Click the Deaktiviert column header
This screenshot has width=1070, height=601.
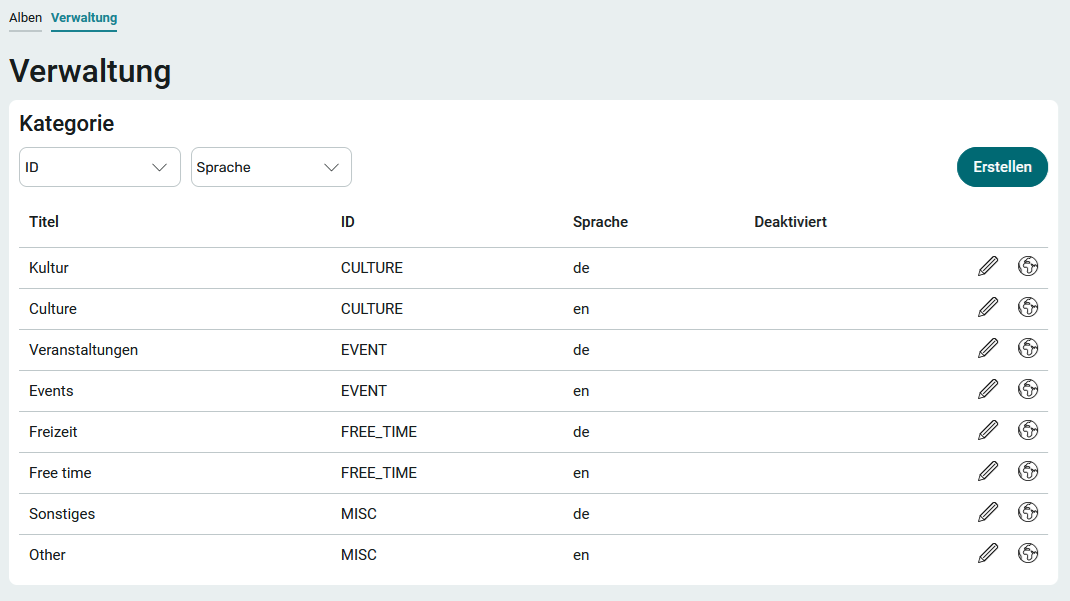(790, 222)
